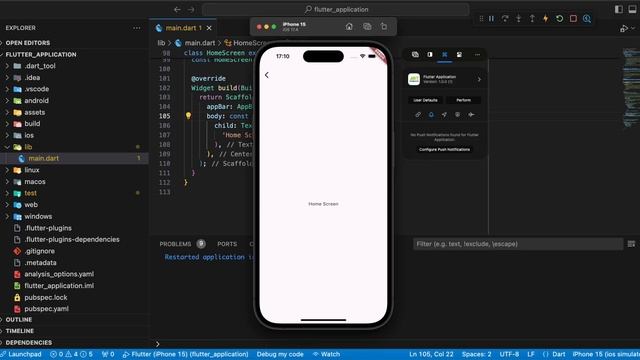Click the code minimap
This screenshot has height=360, width=640.
(x=631, y=88)
